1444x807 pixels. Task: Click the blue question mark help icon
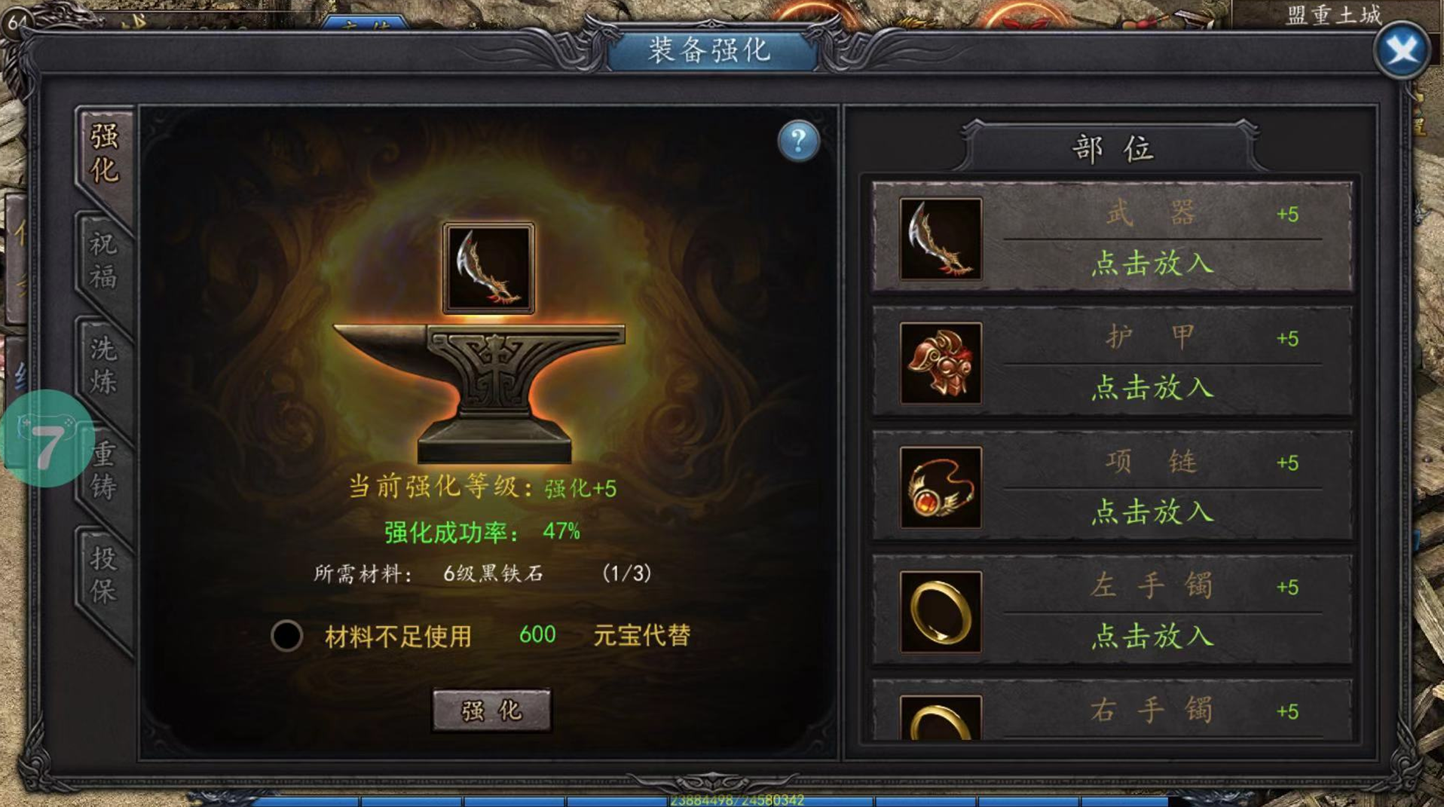coord(798,141)
